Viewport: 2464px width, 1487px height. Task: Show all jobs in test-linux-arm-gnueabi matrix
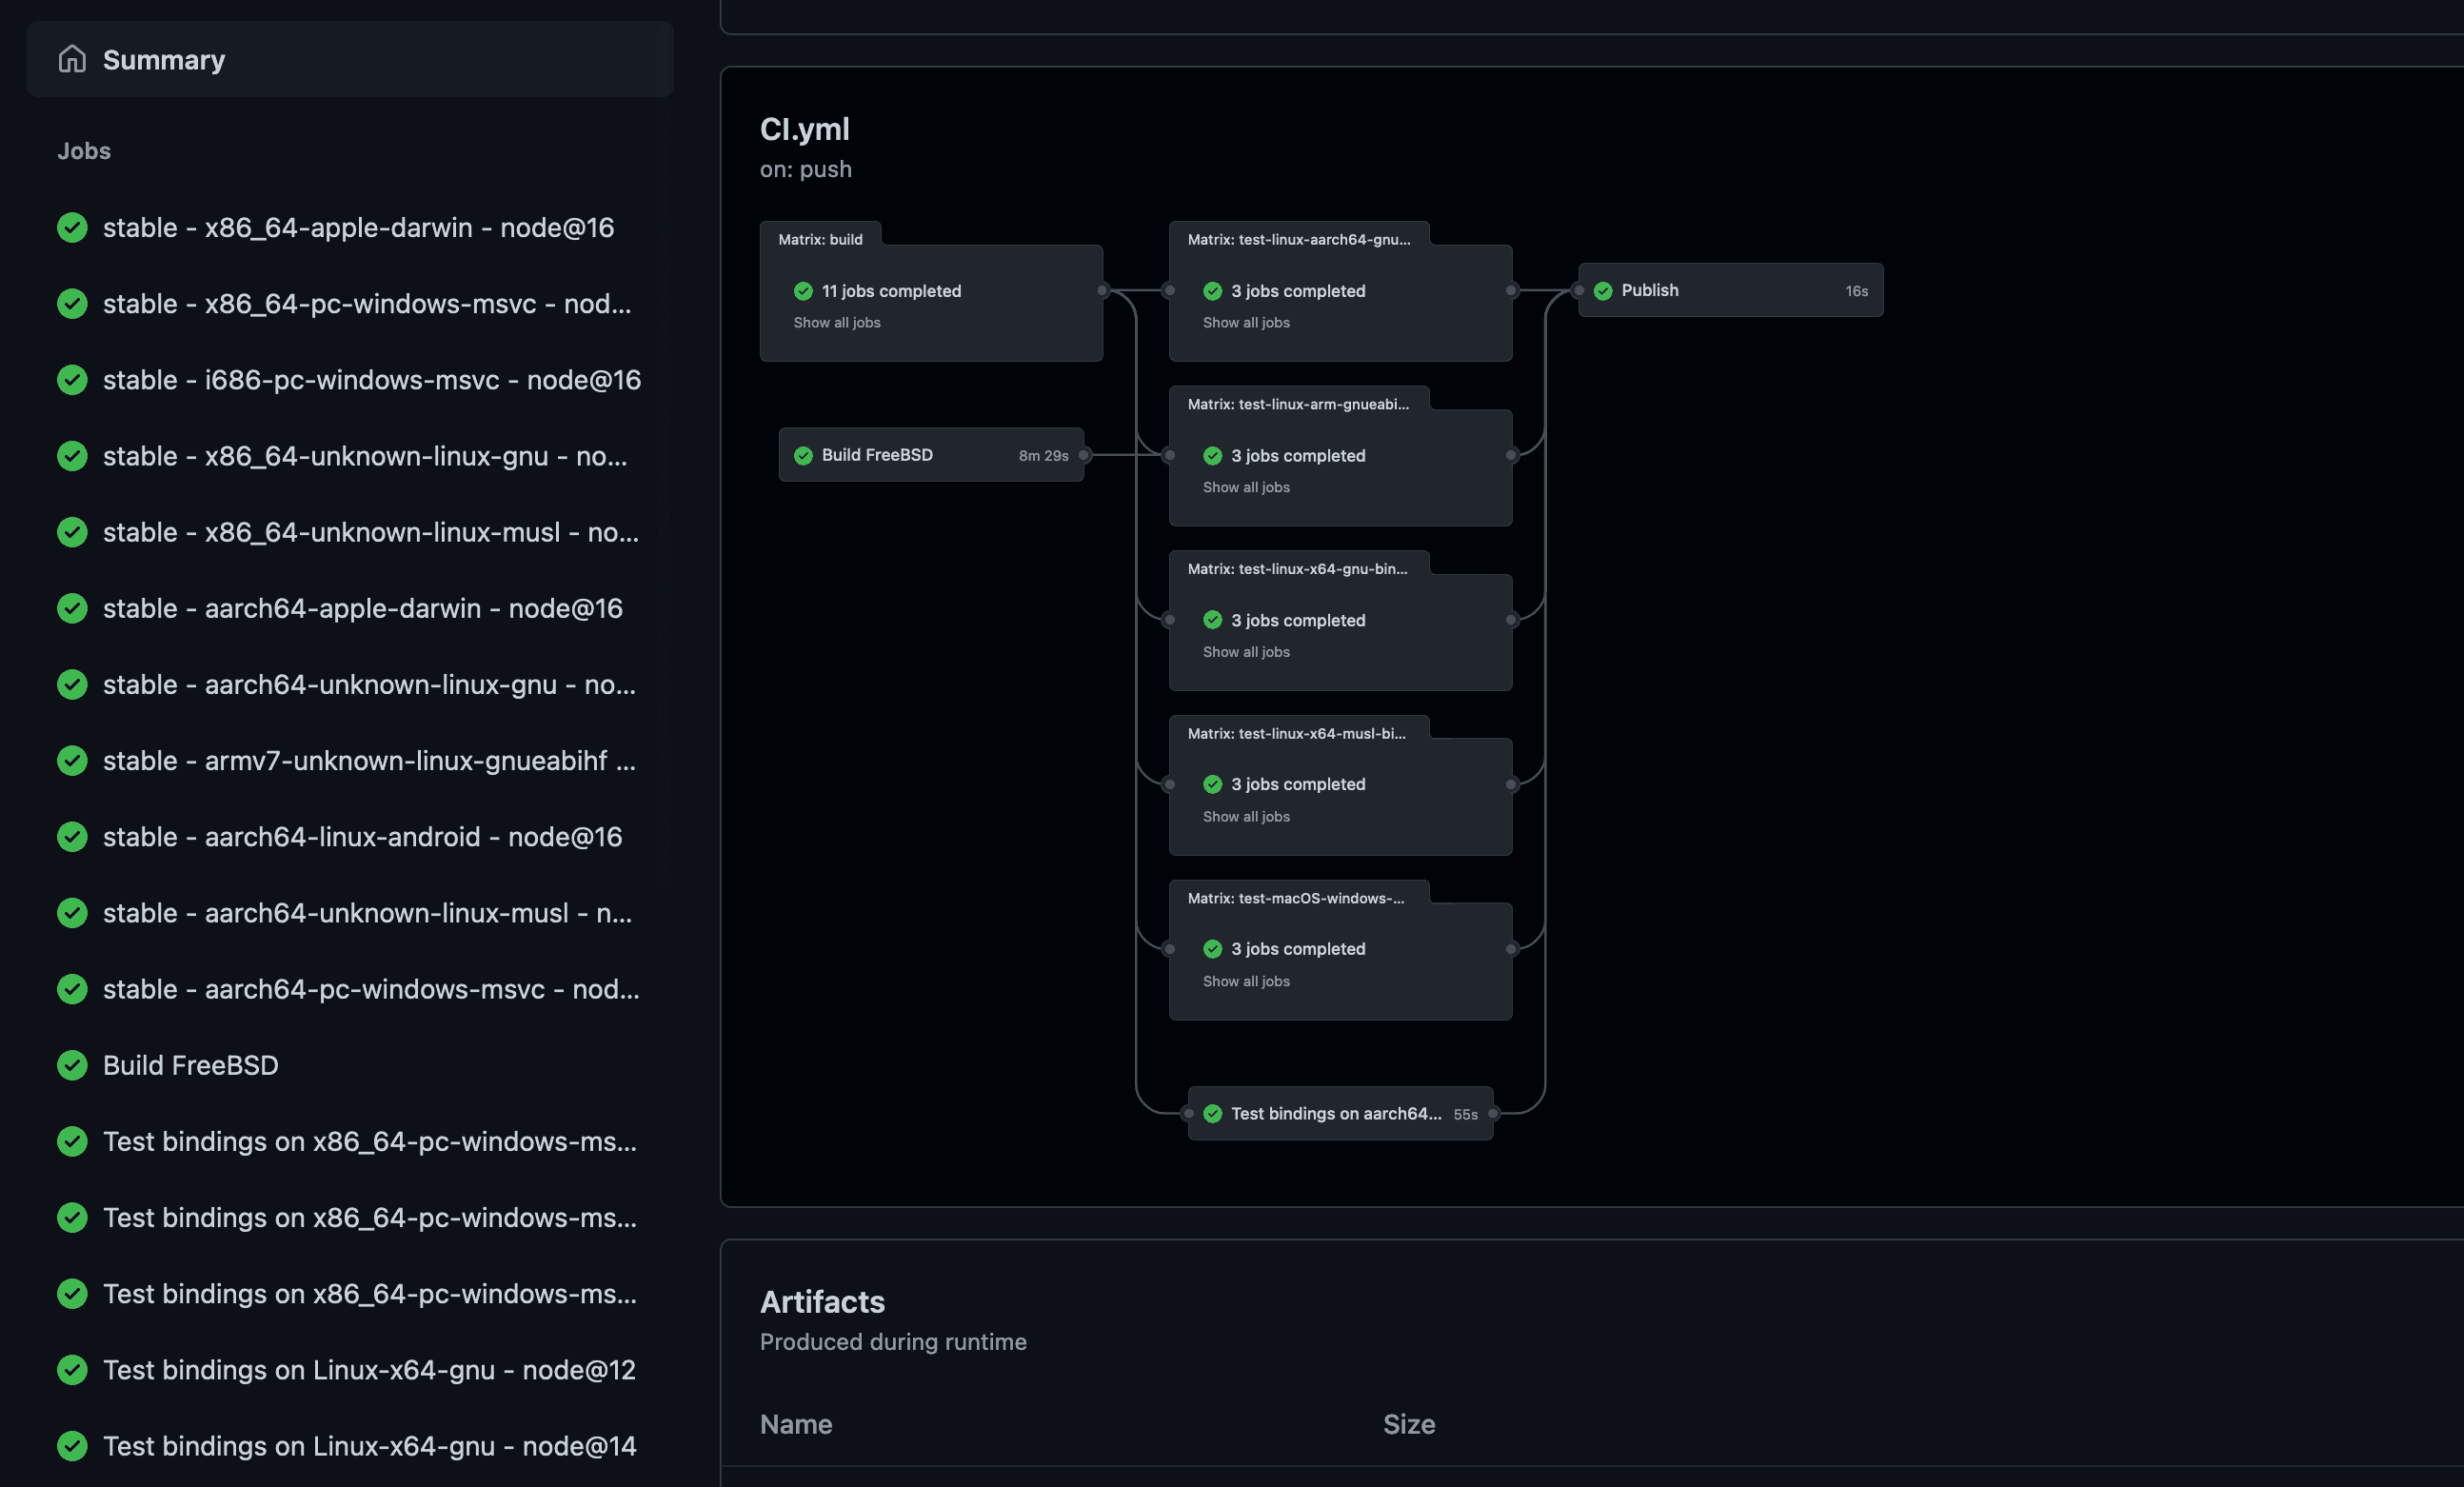1245,488
